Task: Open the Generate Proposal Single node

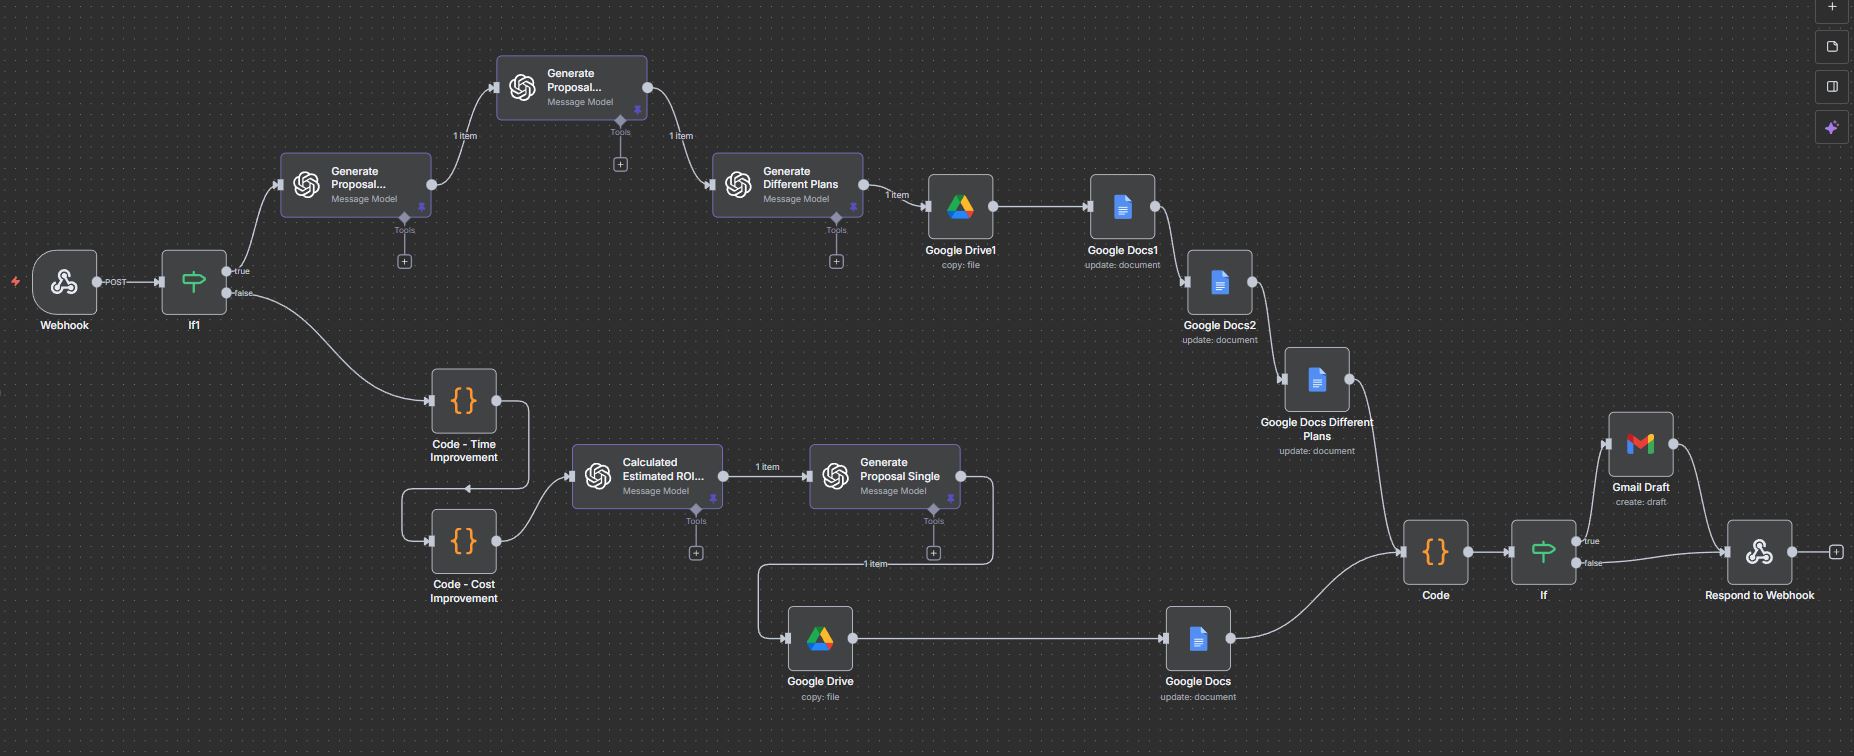Action: pyautogui.click(x=884, y=476)
